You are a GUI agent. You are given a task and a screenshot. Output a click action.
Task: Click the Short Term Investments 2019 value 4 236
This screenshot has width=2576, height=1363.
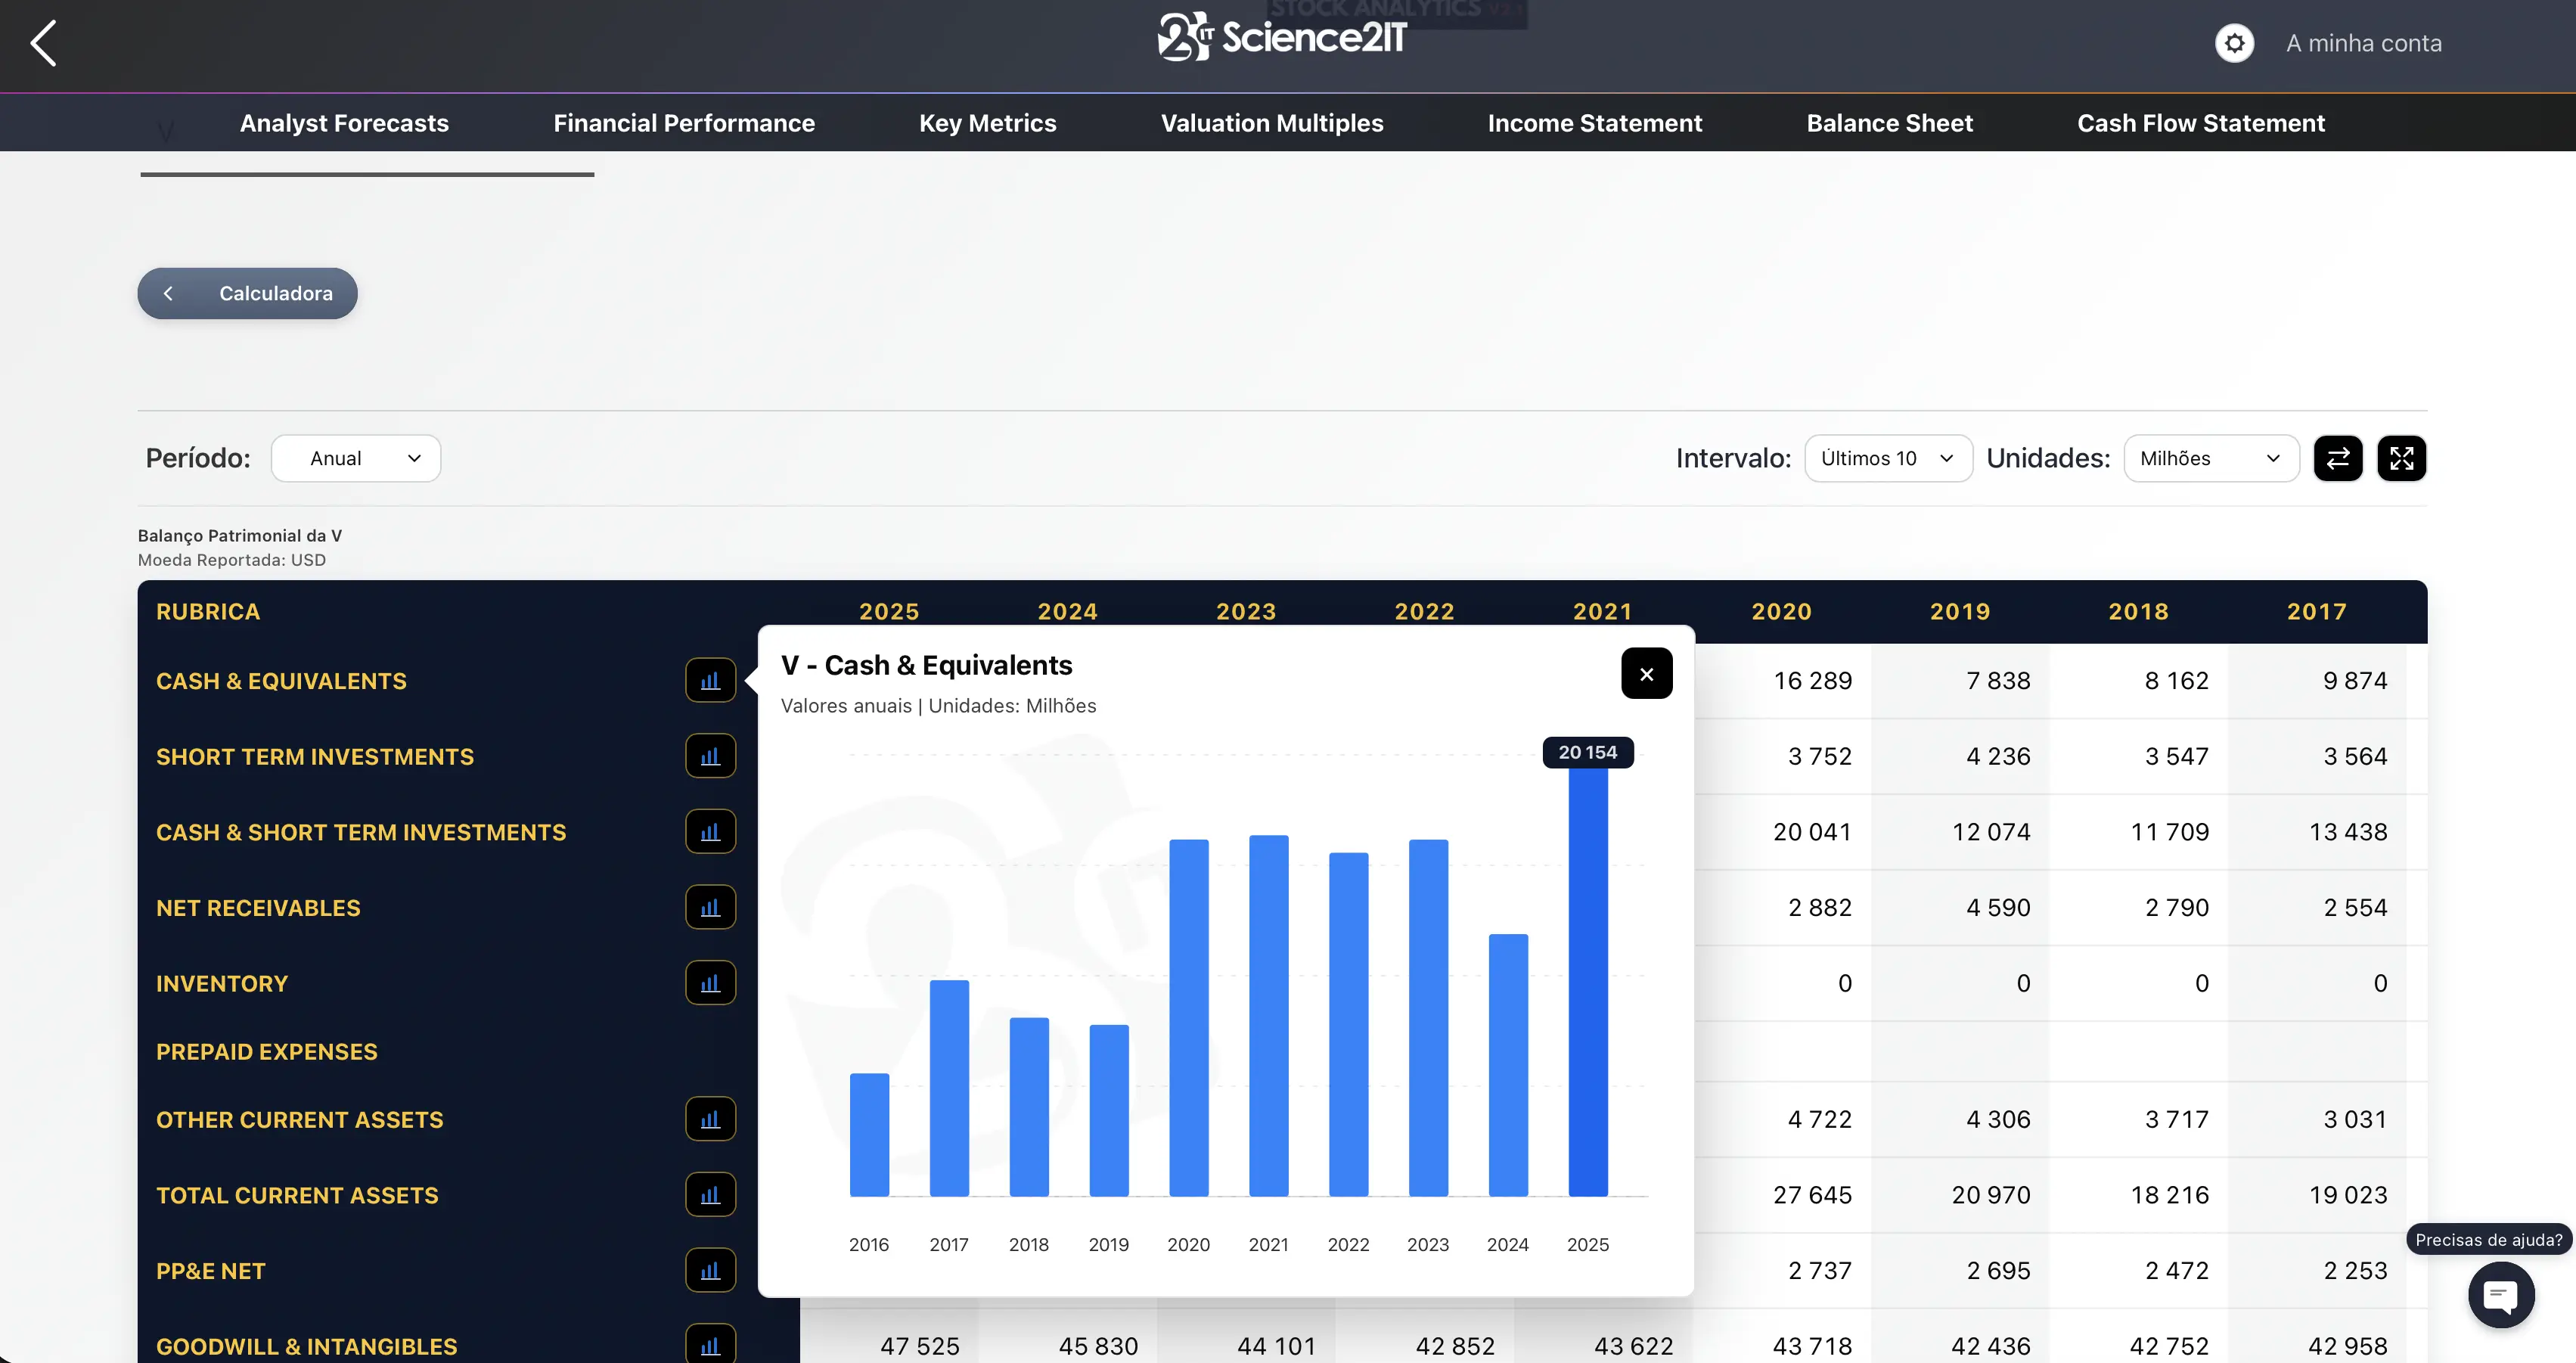point(1998,756)
